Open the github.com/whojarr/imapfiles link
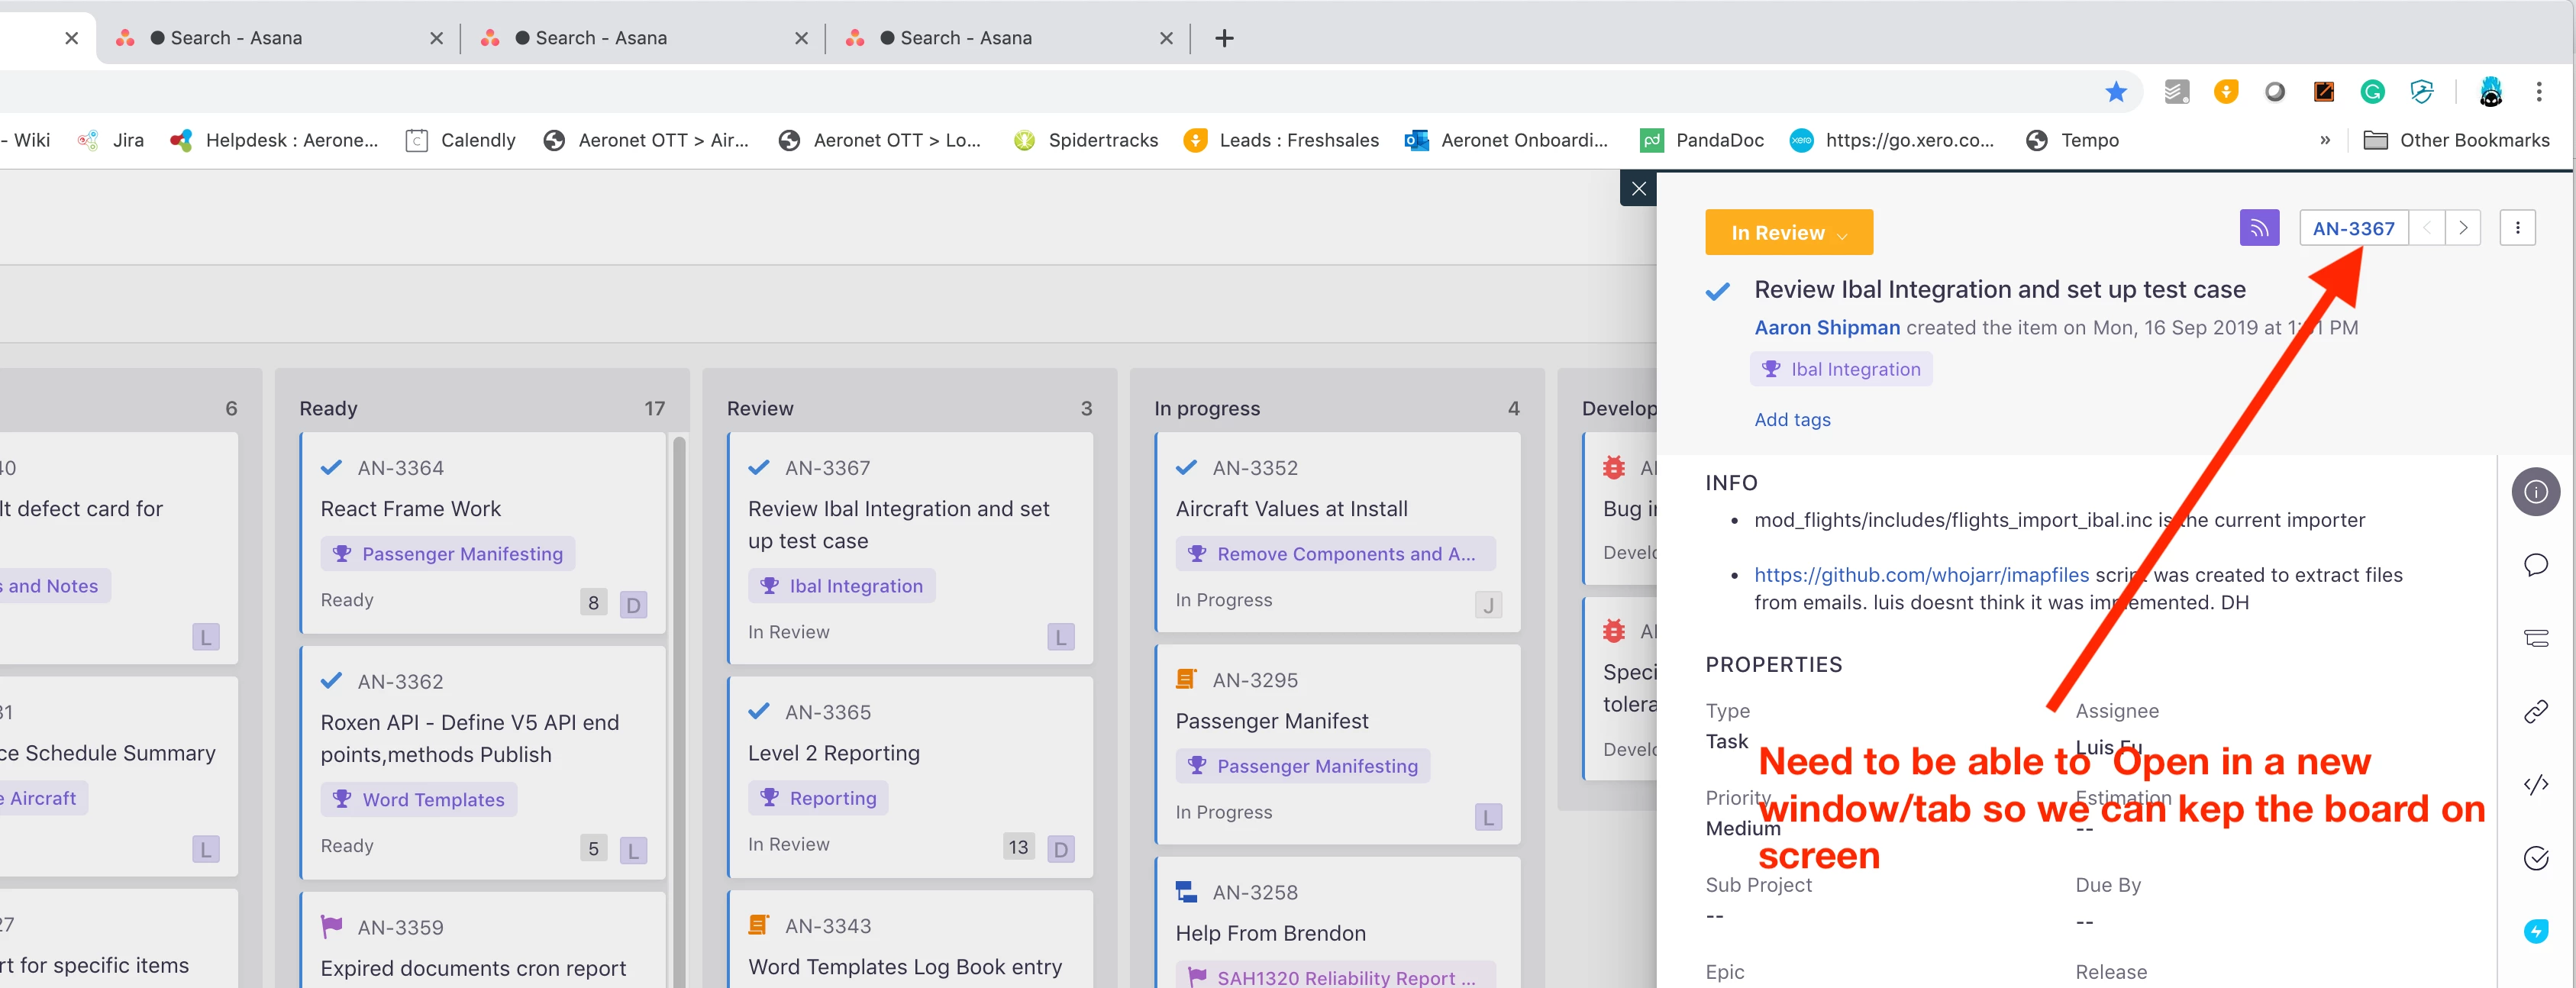 1921,575
